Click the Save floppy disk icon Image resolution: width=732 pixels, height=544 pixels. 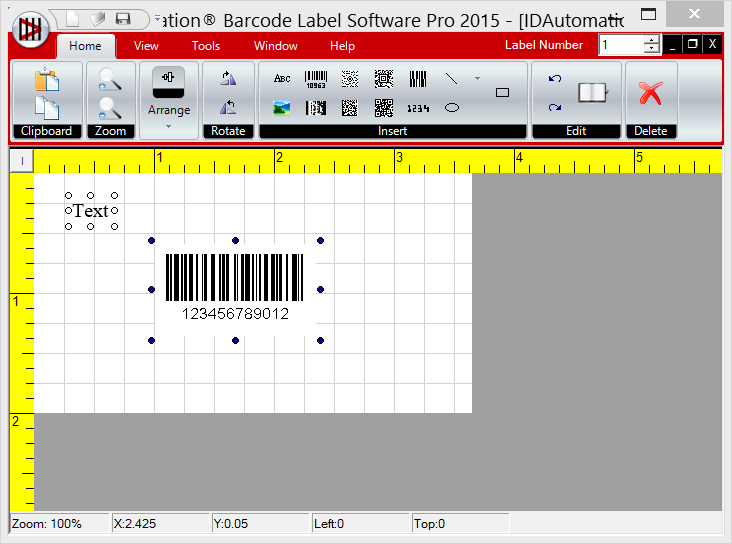coord(123,19)
